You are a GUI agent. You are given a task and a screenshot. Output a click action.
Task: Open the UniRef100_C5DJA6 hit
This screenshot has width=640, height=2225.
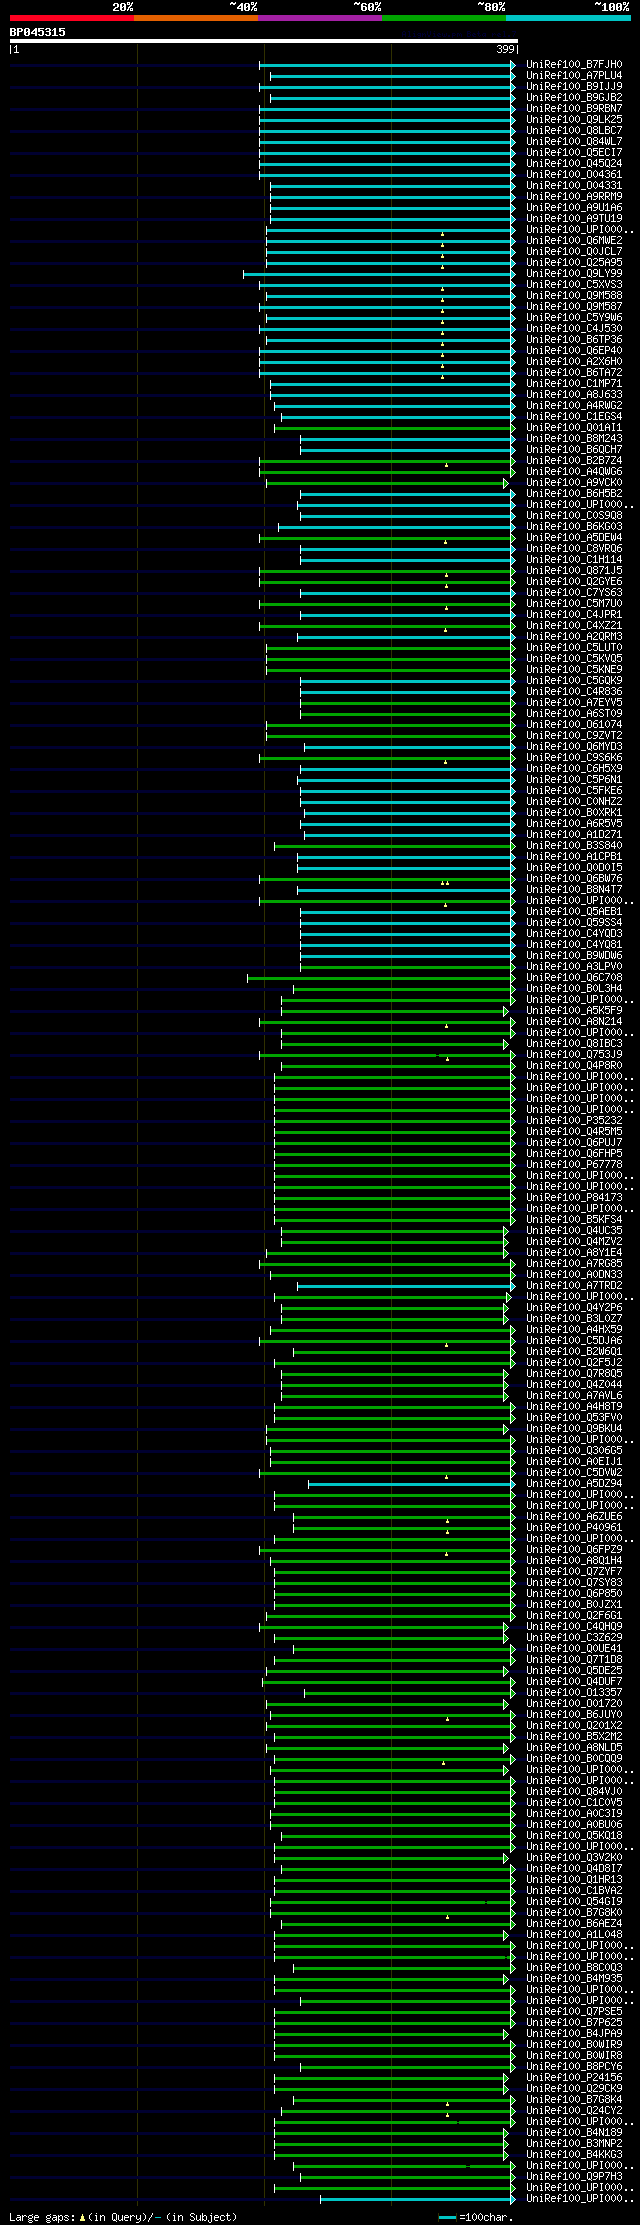tap(574, 1340)
